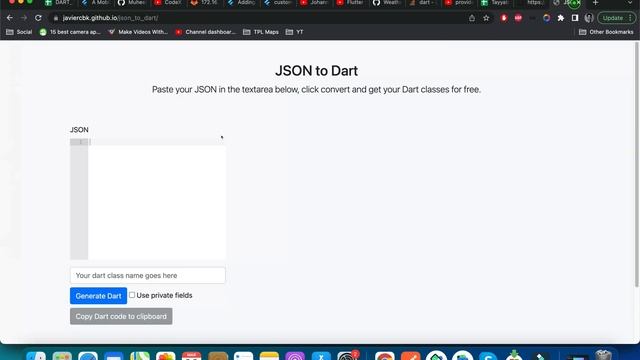Click the page vertical scrollbar
640x360 pixels.
[x=637, y=163]
